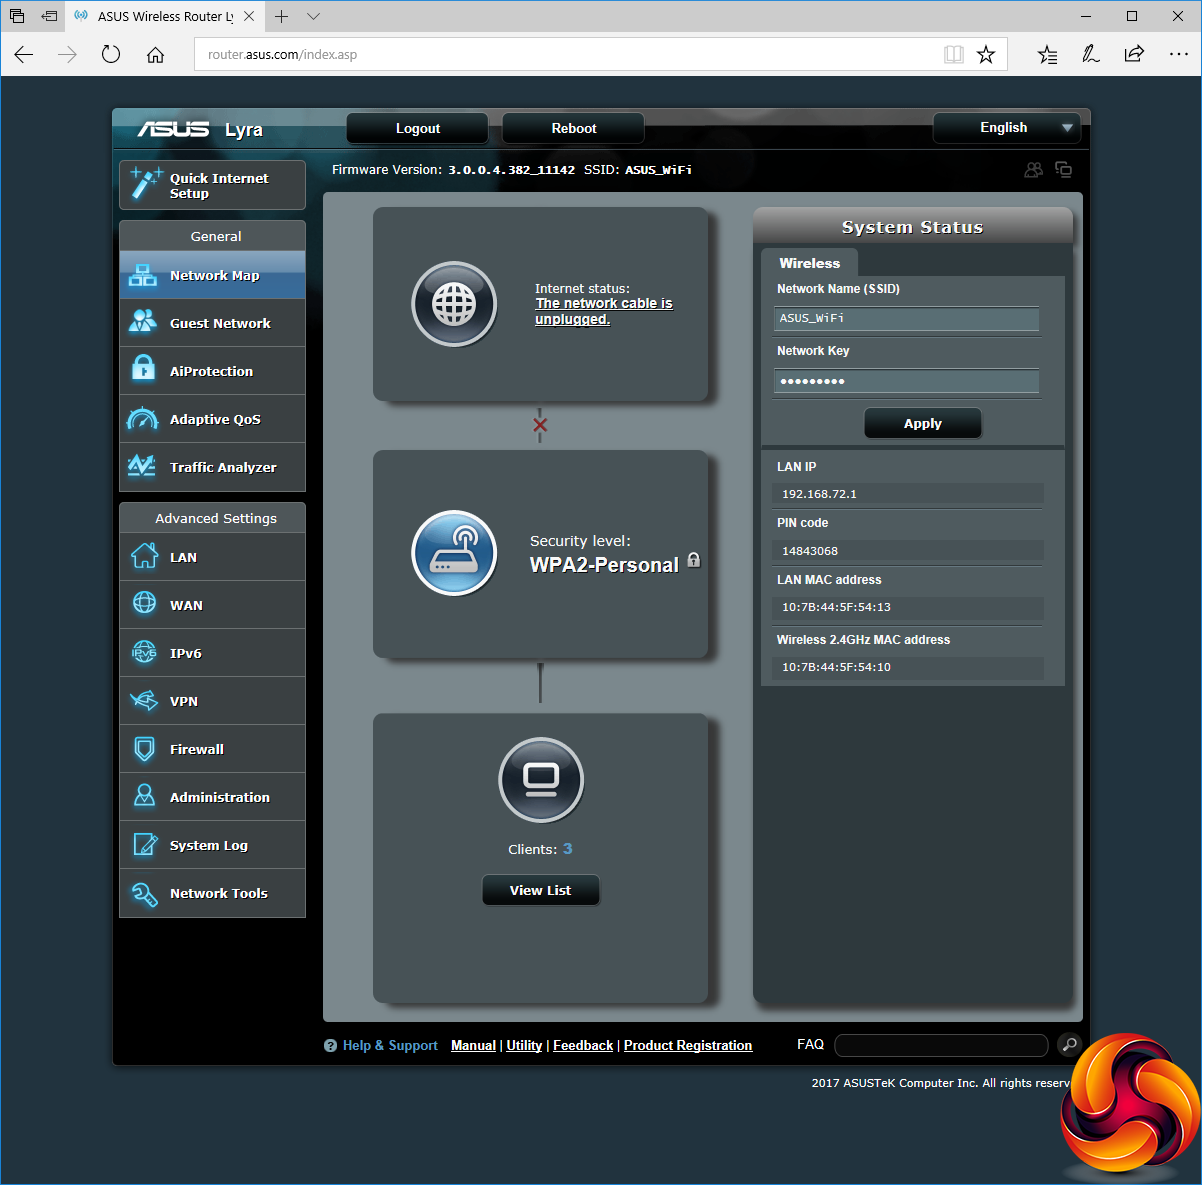Image resolution: width=1202 pixels, height=1185 pixels.
Task: Open the Quick Internet Setup wizard
Action: tap(212, 185)
